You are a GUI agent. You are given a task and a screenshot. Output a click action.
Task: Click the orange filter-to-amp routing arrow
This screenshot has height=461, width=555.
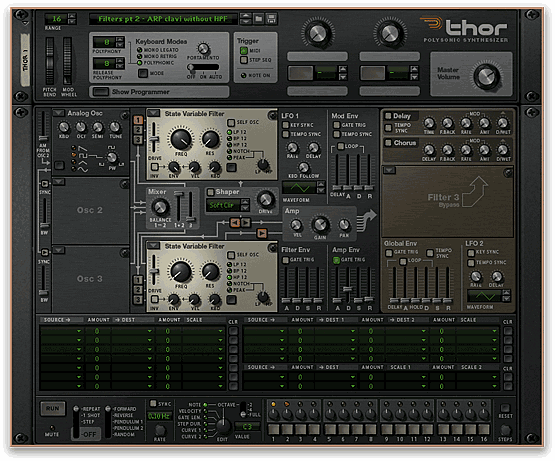point(262,233)
